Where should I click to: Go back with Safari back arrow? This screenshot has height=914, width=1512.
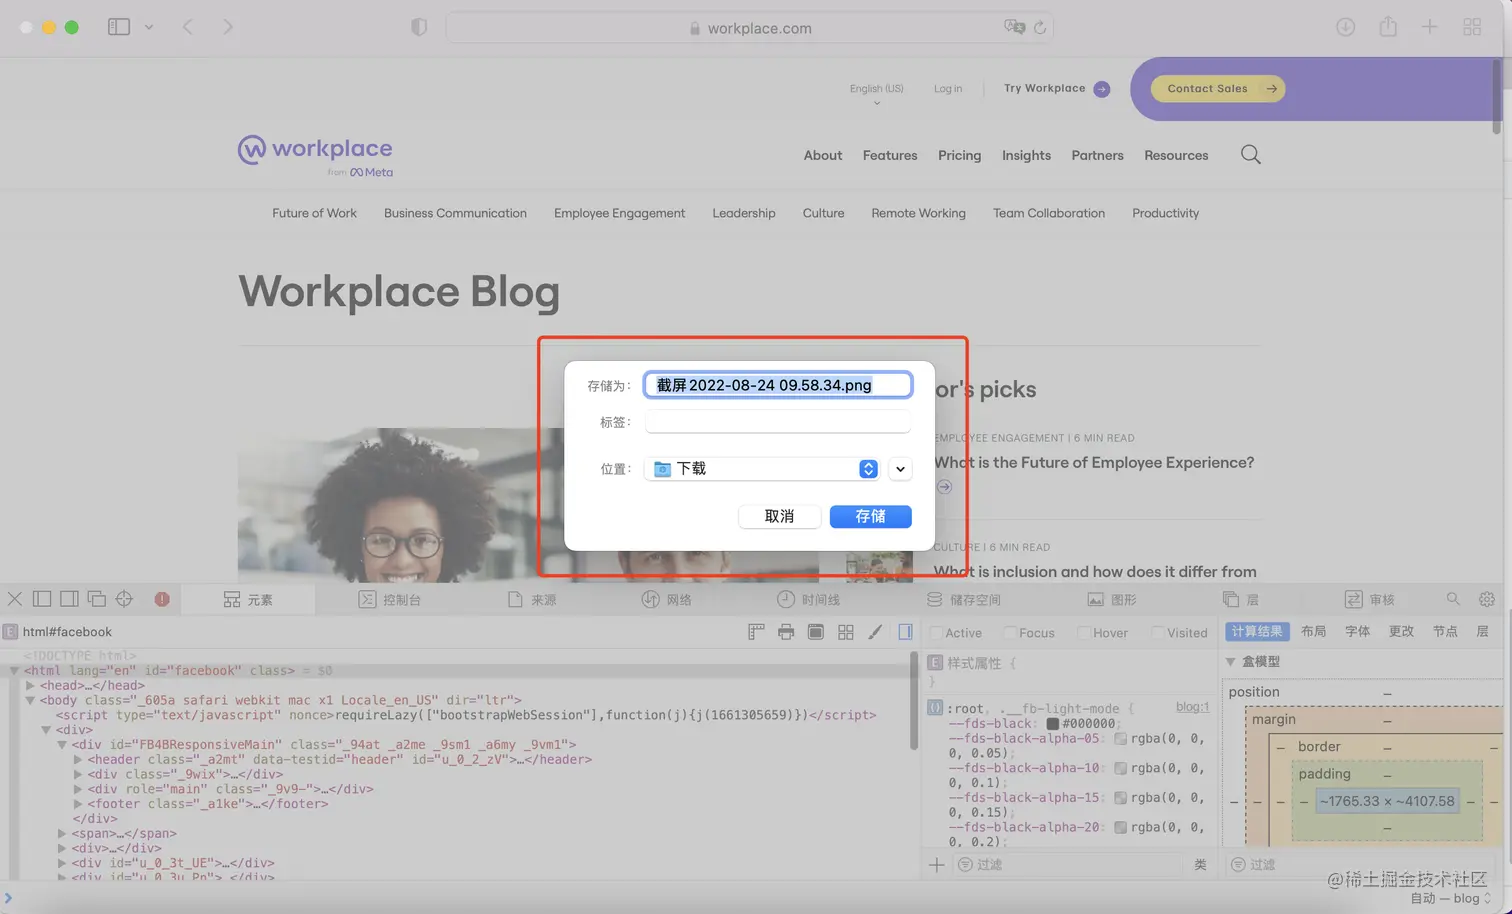tap(187, 27)
